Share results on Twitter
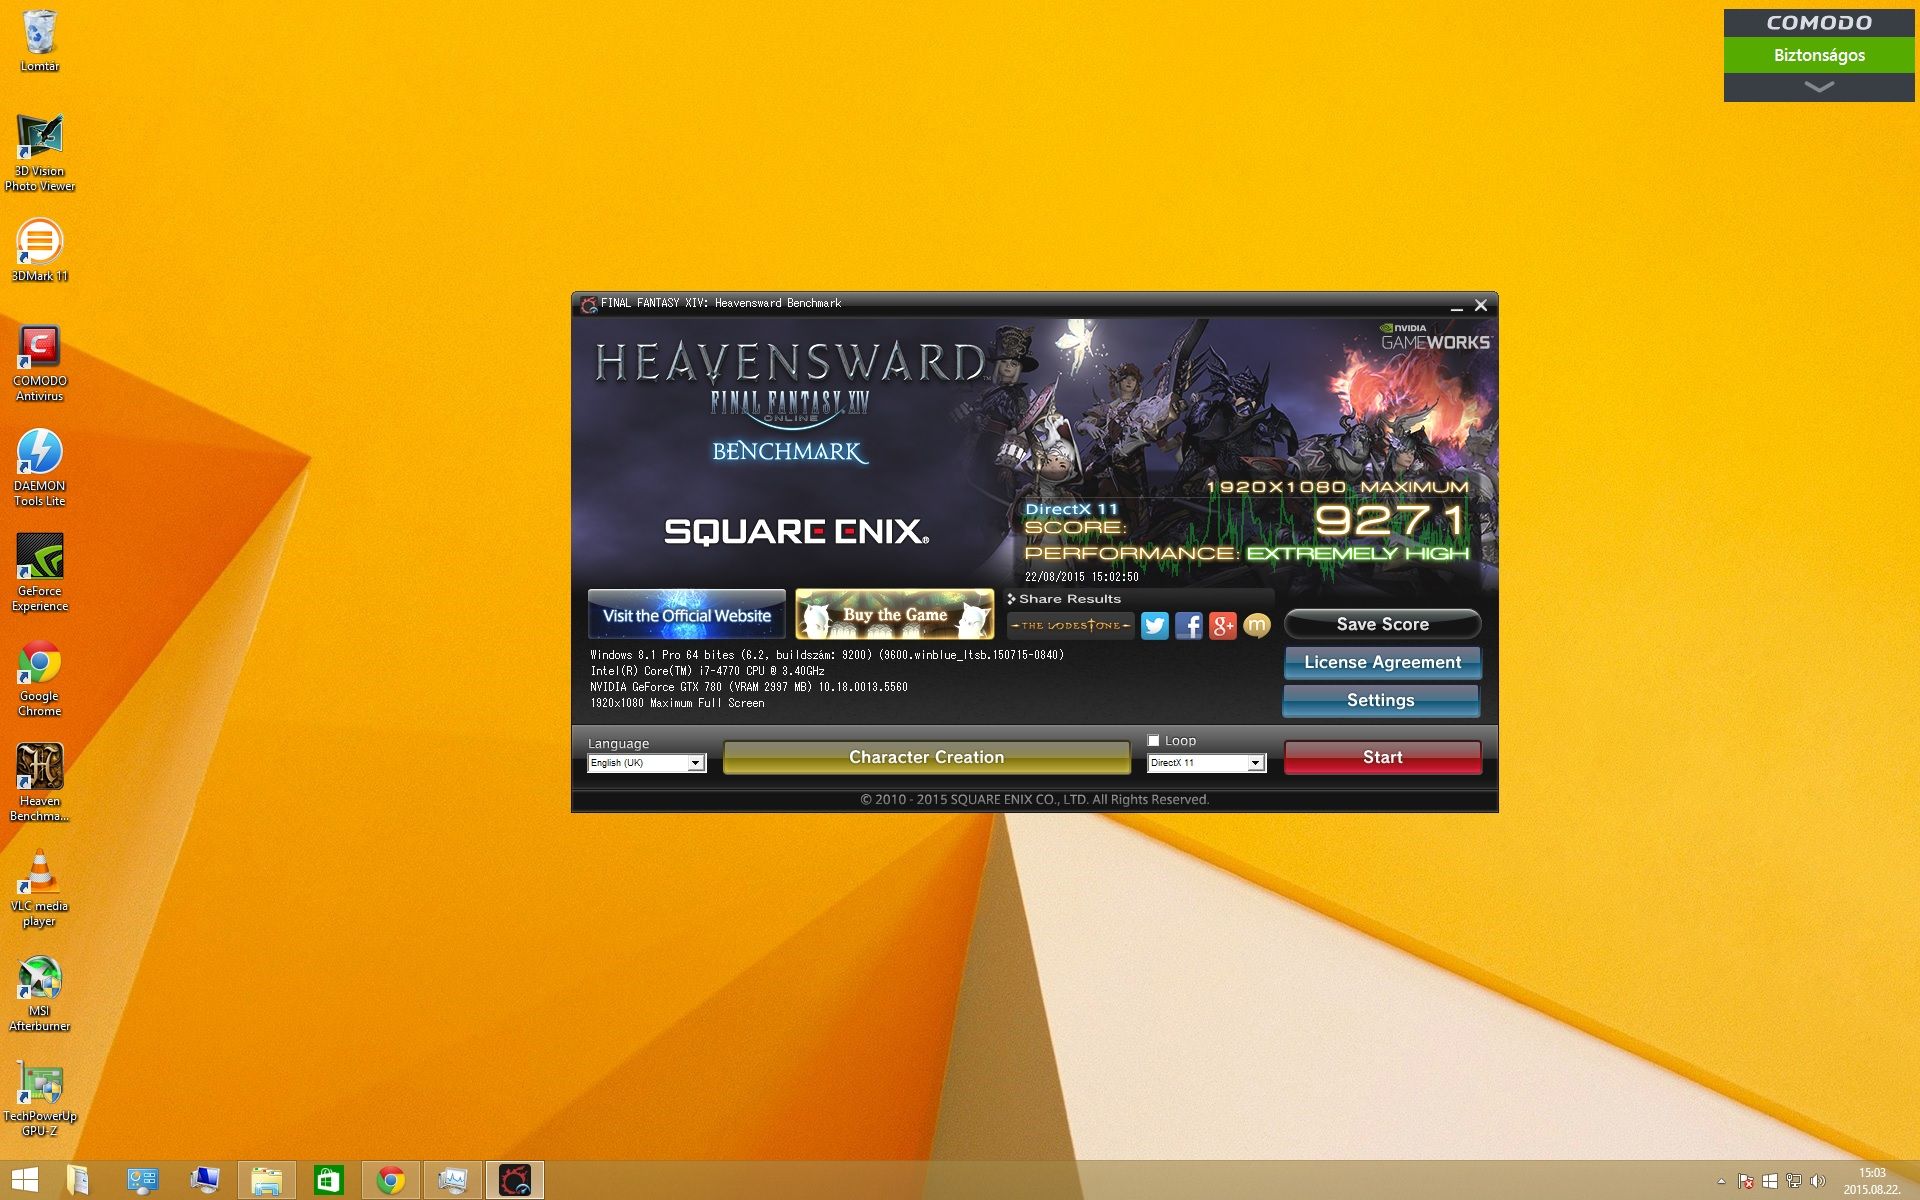Image resolution: width=1920 pixels, height=1200 pixels. tap(1155, 626)
